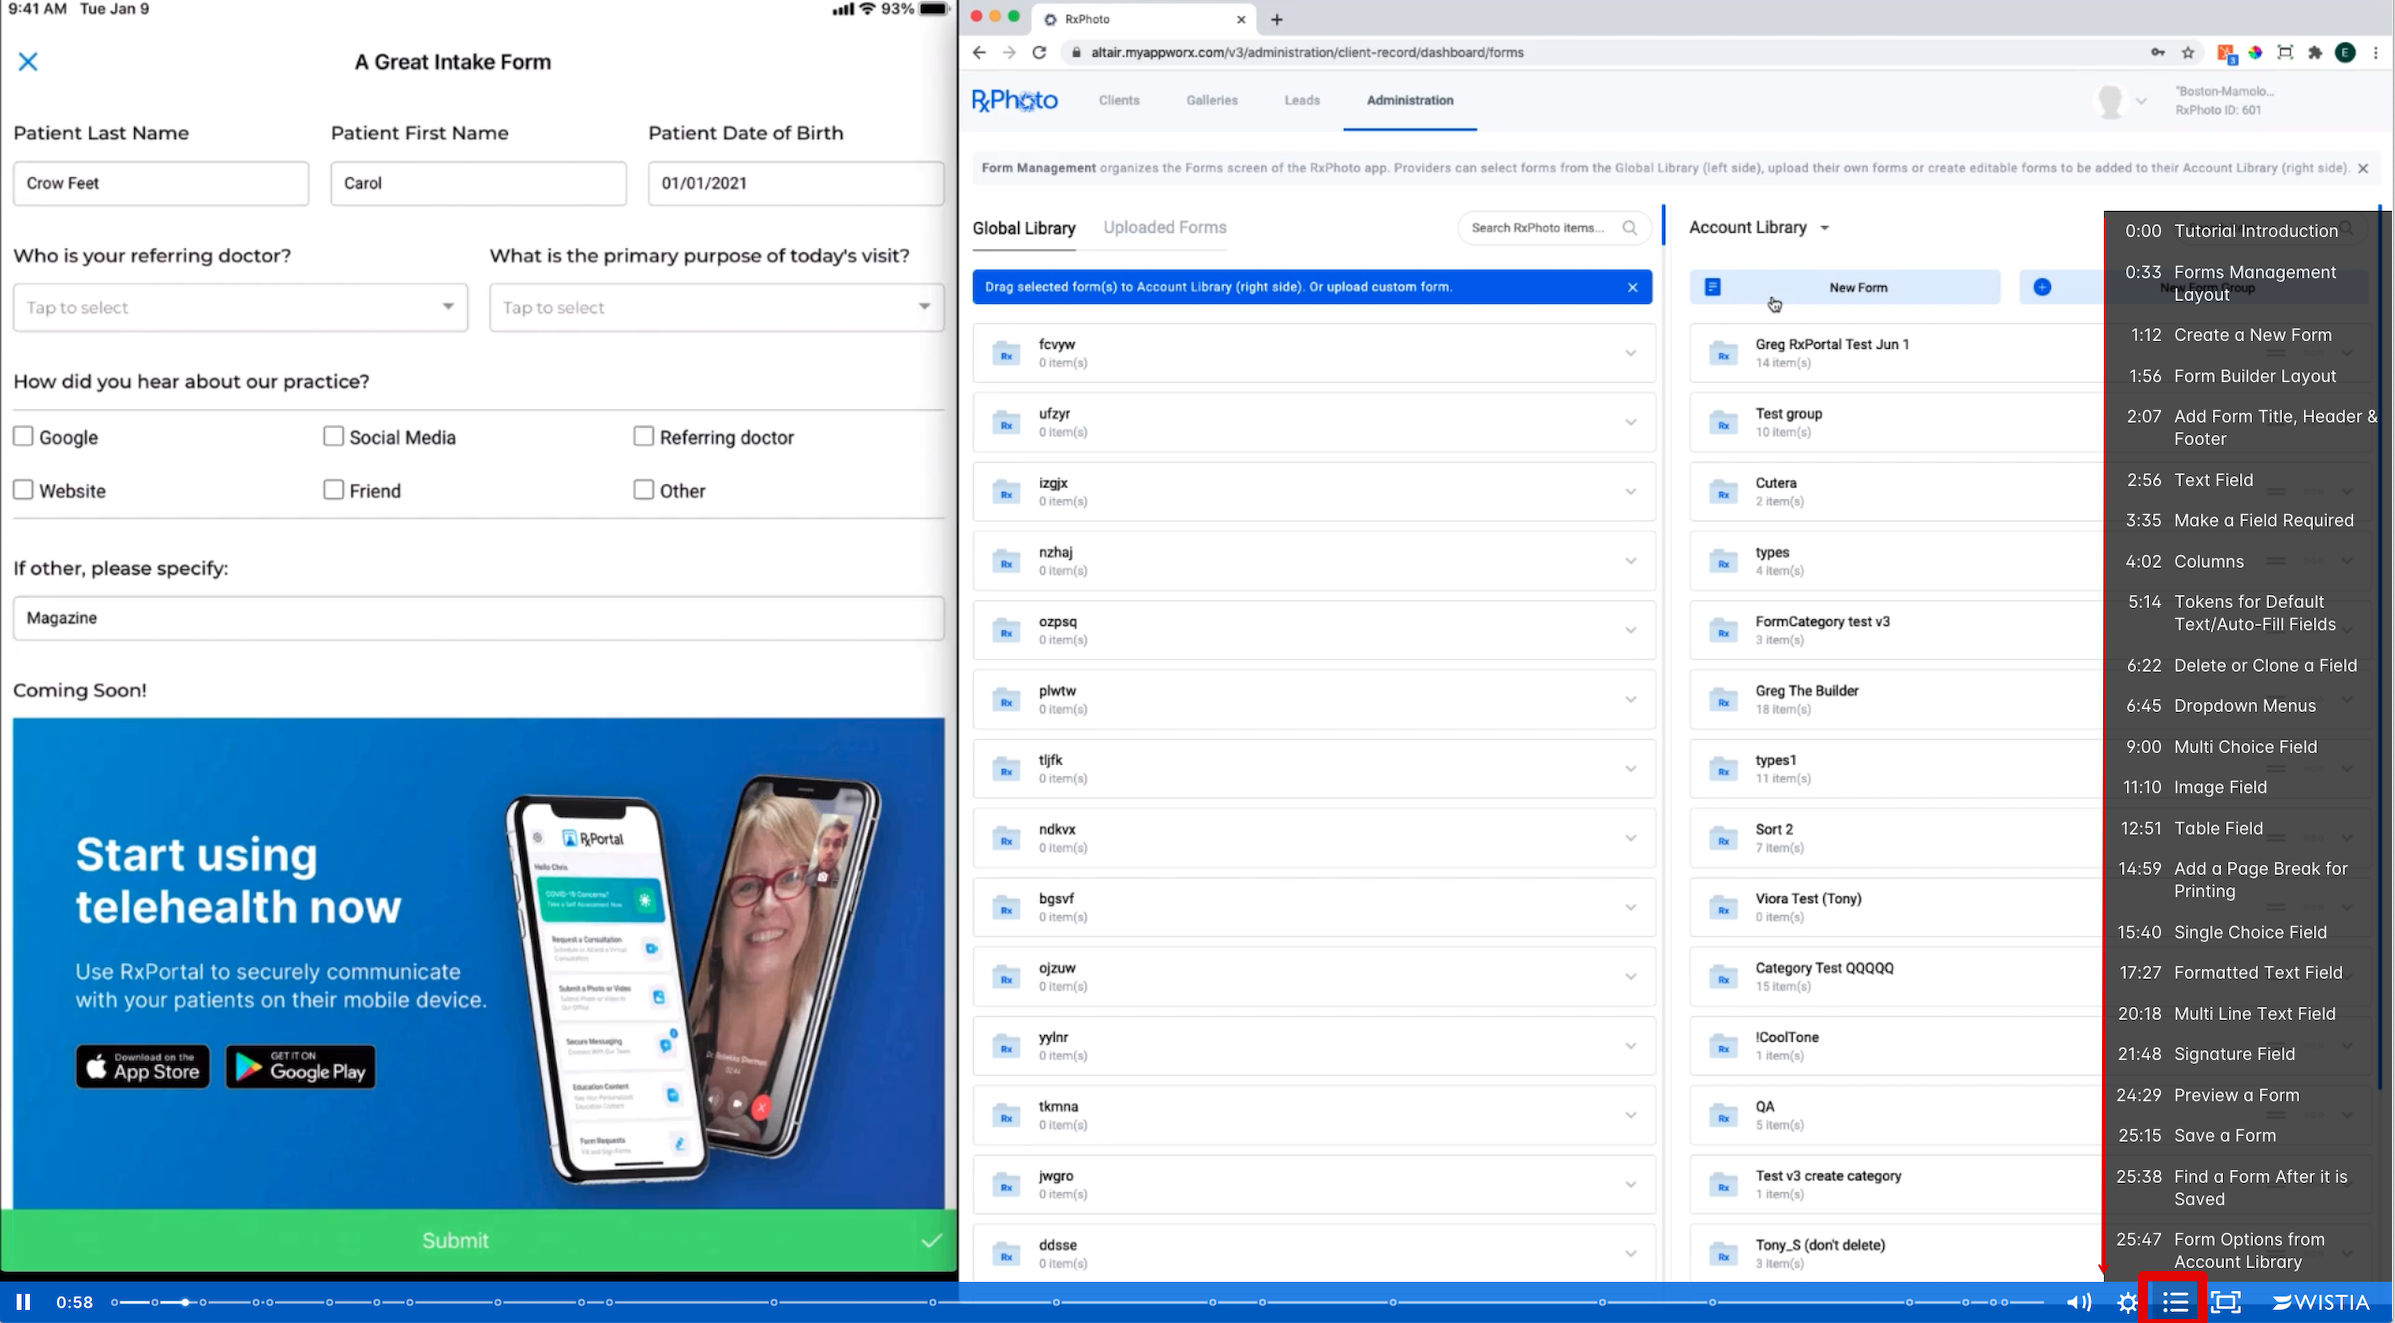Expand the fcvyw folder row

pyautogui.click(x=1630, y=353)
